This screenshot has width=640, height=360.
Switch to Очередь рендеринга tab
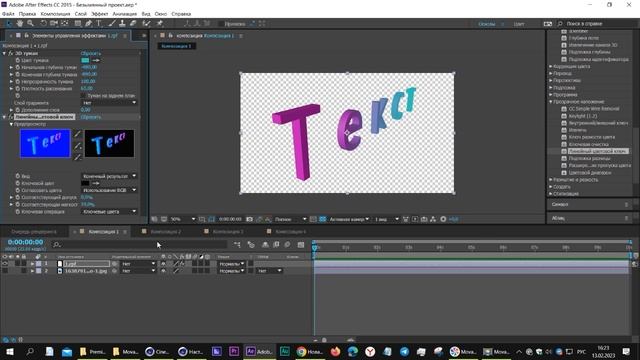34,231
